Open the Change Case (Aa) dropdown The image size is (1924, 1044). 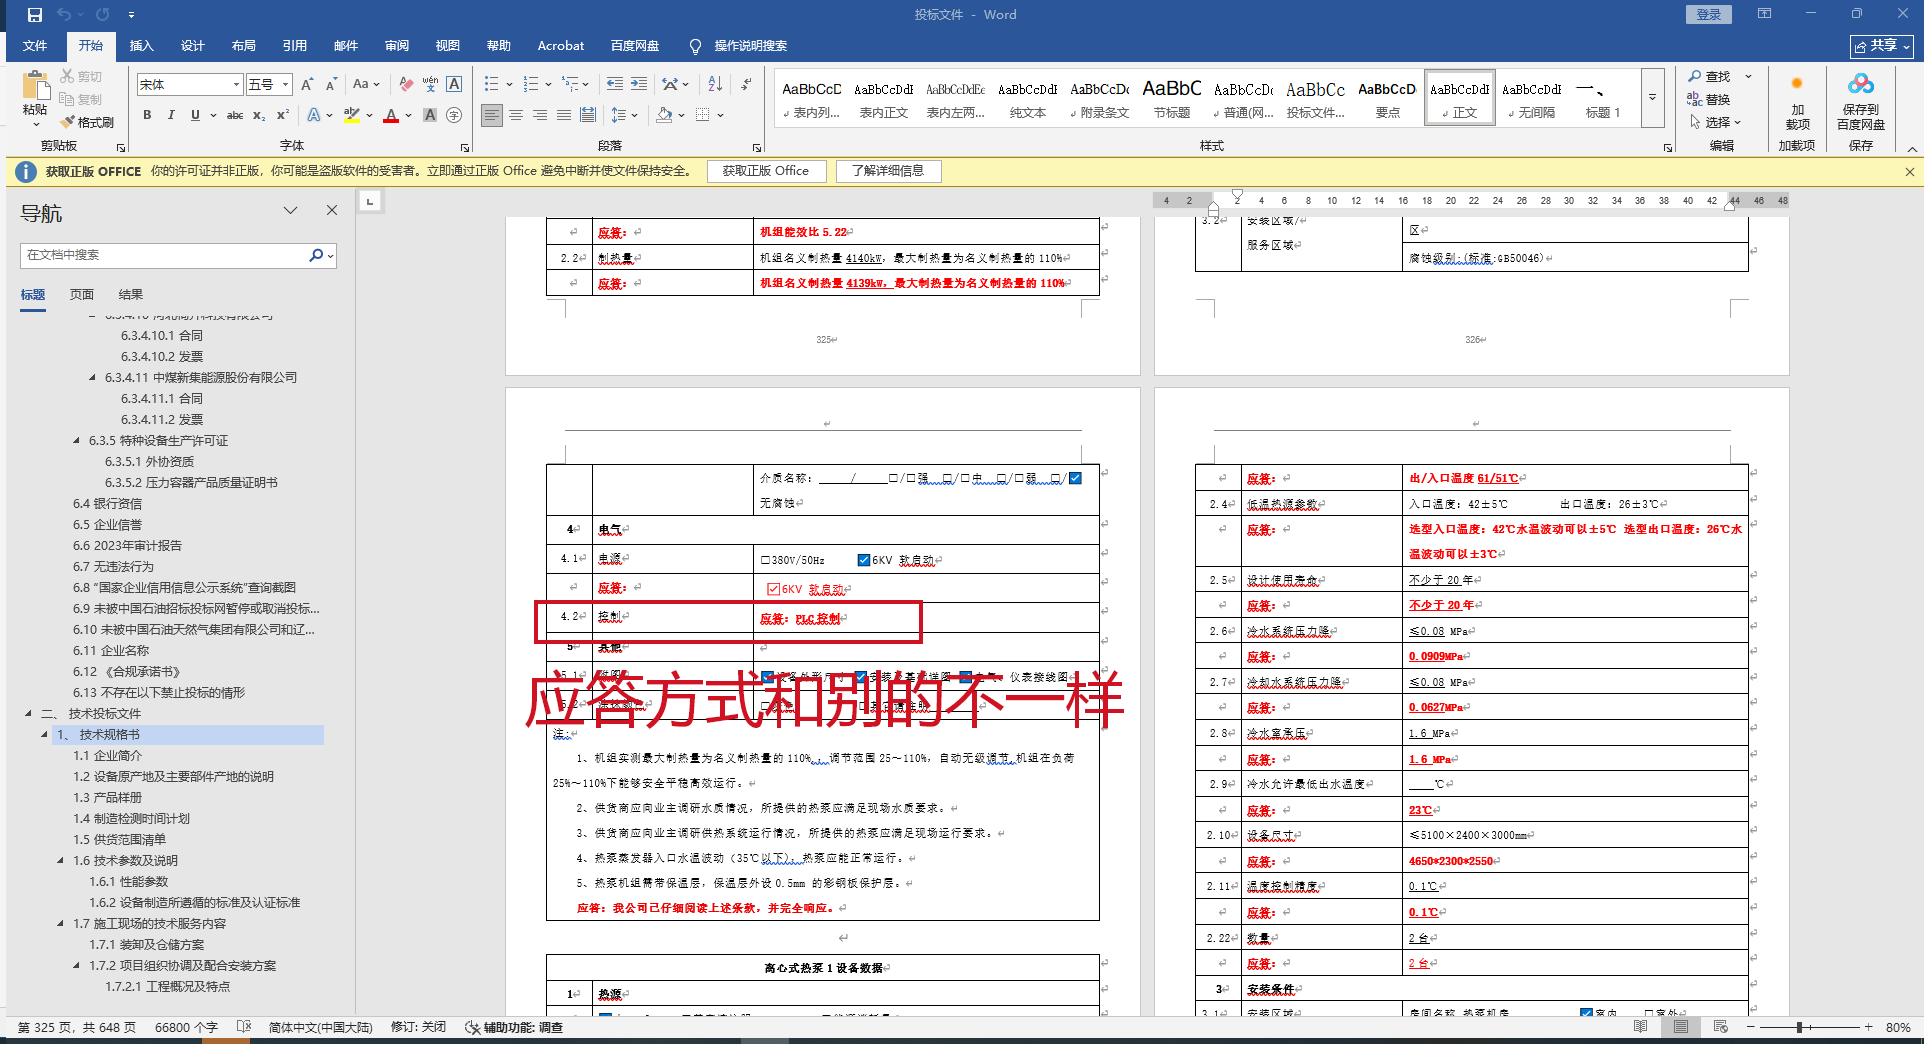tap(366, 84)
